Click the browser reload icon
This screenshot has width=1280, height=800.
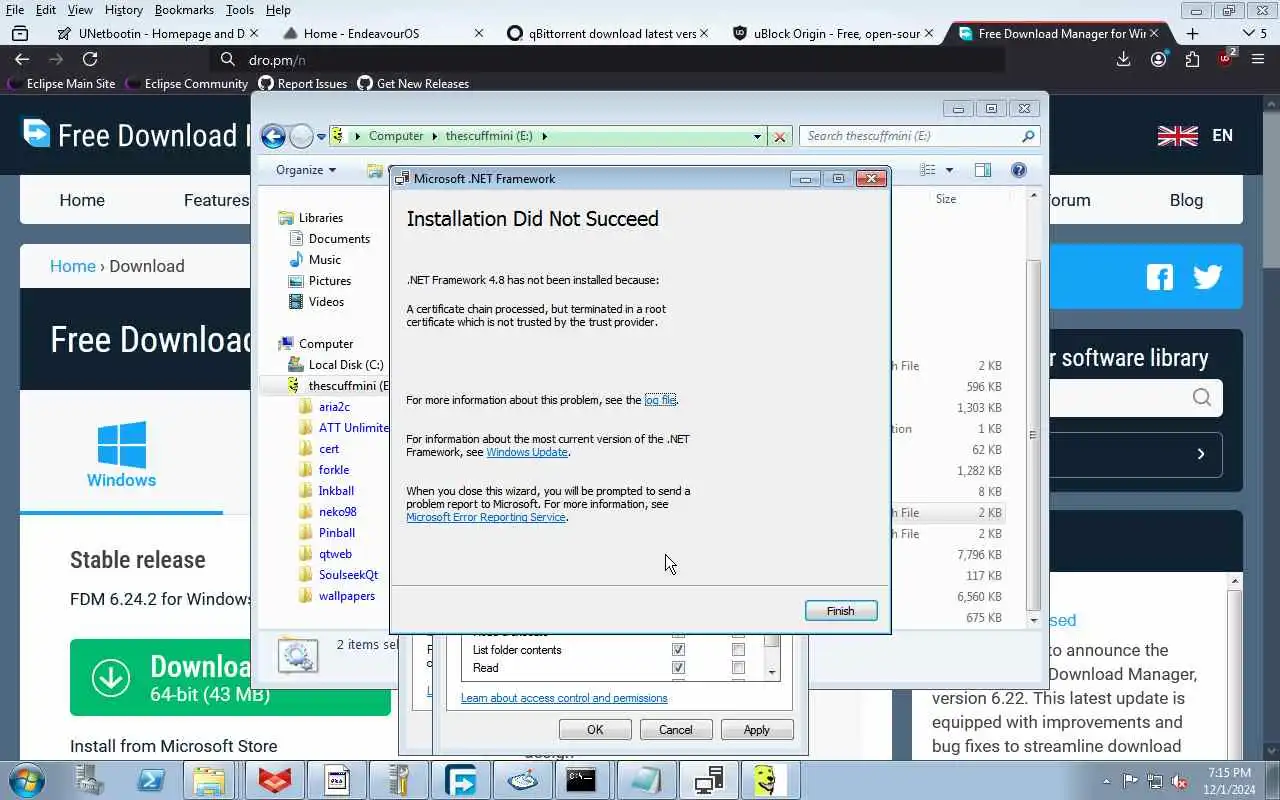click(x=90, y=60)
